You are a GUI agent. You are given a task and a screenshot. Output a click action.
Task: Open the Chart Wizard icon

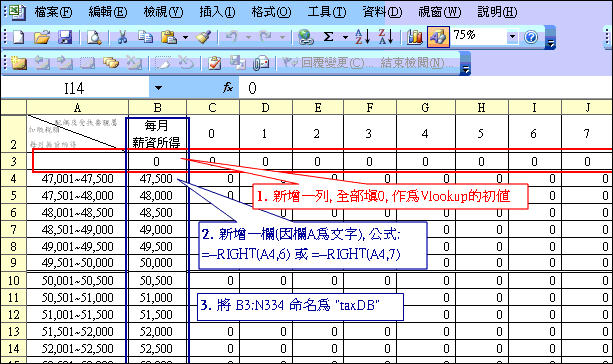click(414, 38)
